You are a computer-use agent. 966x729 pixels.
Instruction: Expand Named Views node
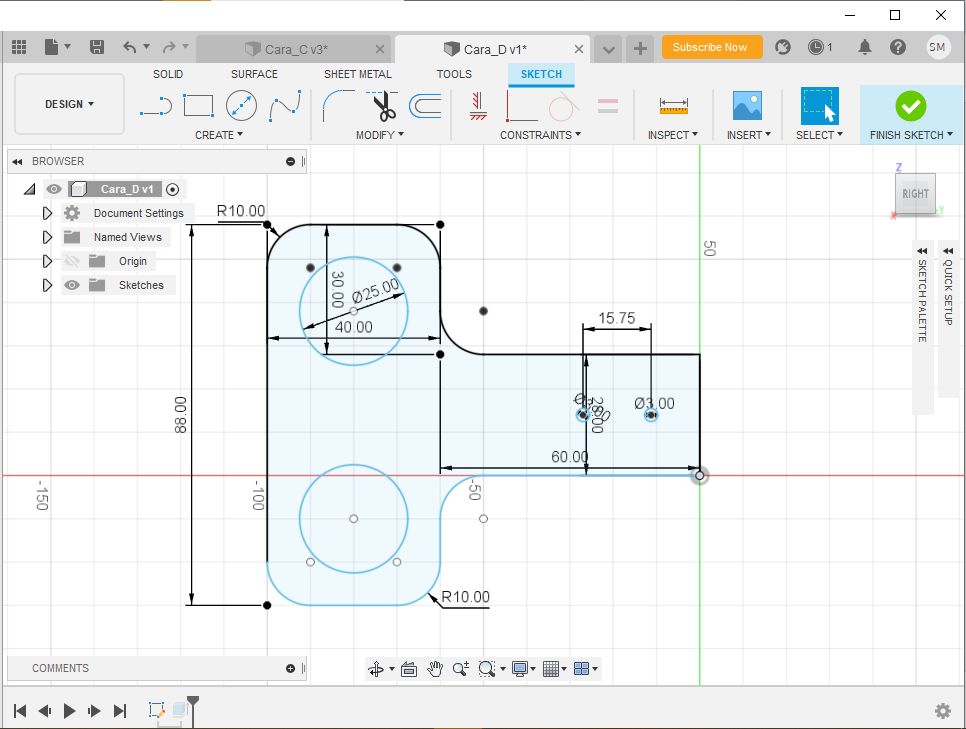47,237
